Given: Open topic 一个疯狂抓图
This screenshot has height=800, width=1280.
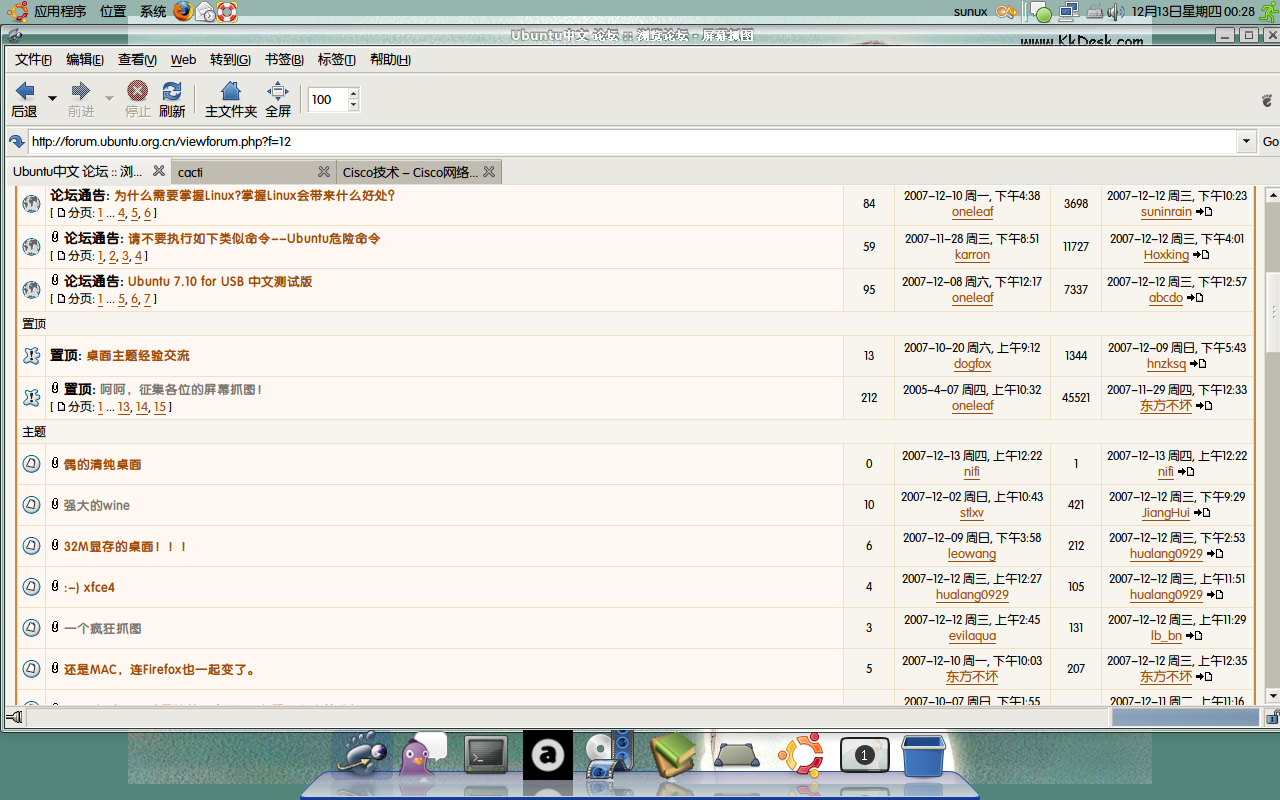Looking at the screenshot, I should [102, 628].
